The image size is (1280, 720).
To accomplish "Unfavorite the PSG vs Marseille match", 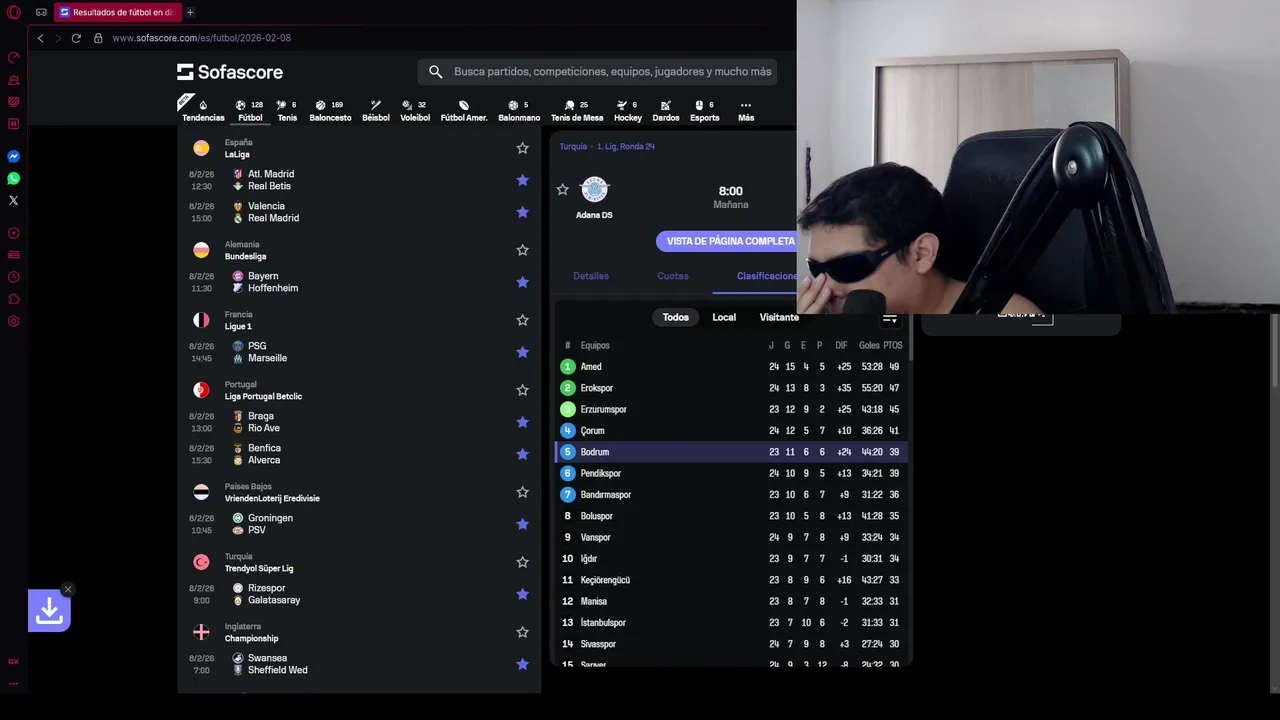I will tap(522, 352).
